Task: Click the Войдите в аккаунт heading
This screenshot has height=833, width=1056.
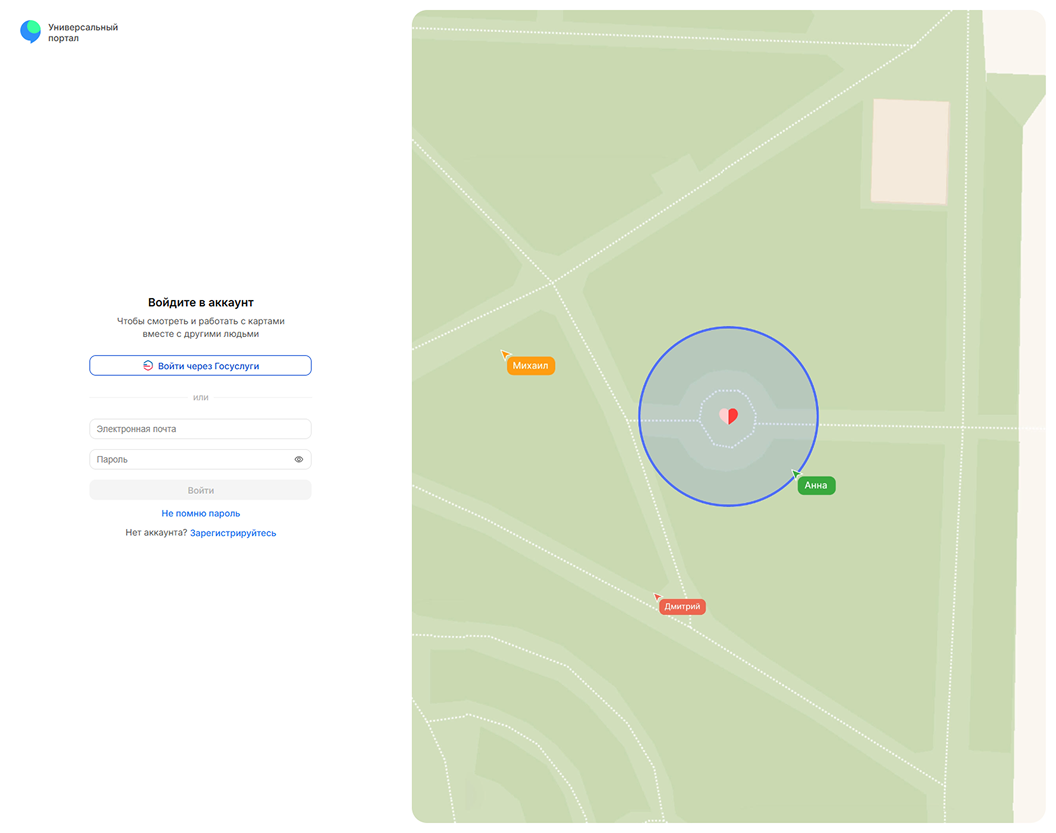Action: coord(200,302)
